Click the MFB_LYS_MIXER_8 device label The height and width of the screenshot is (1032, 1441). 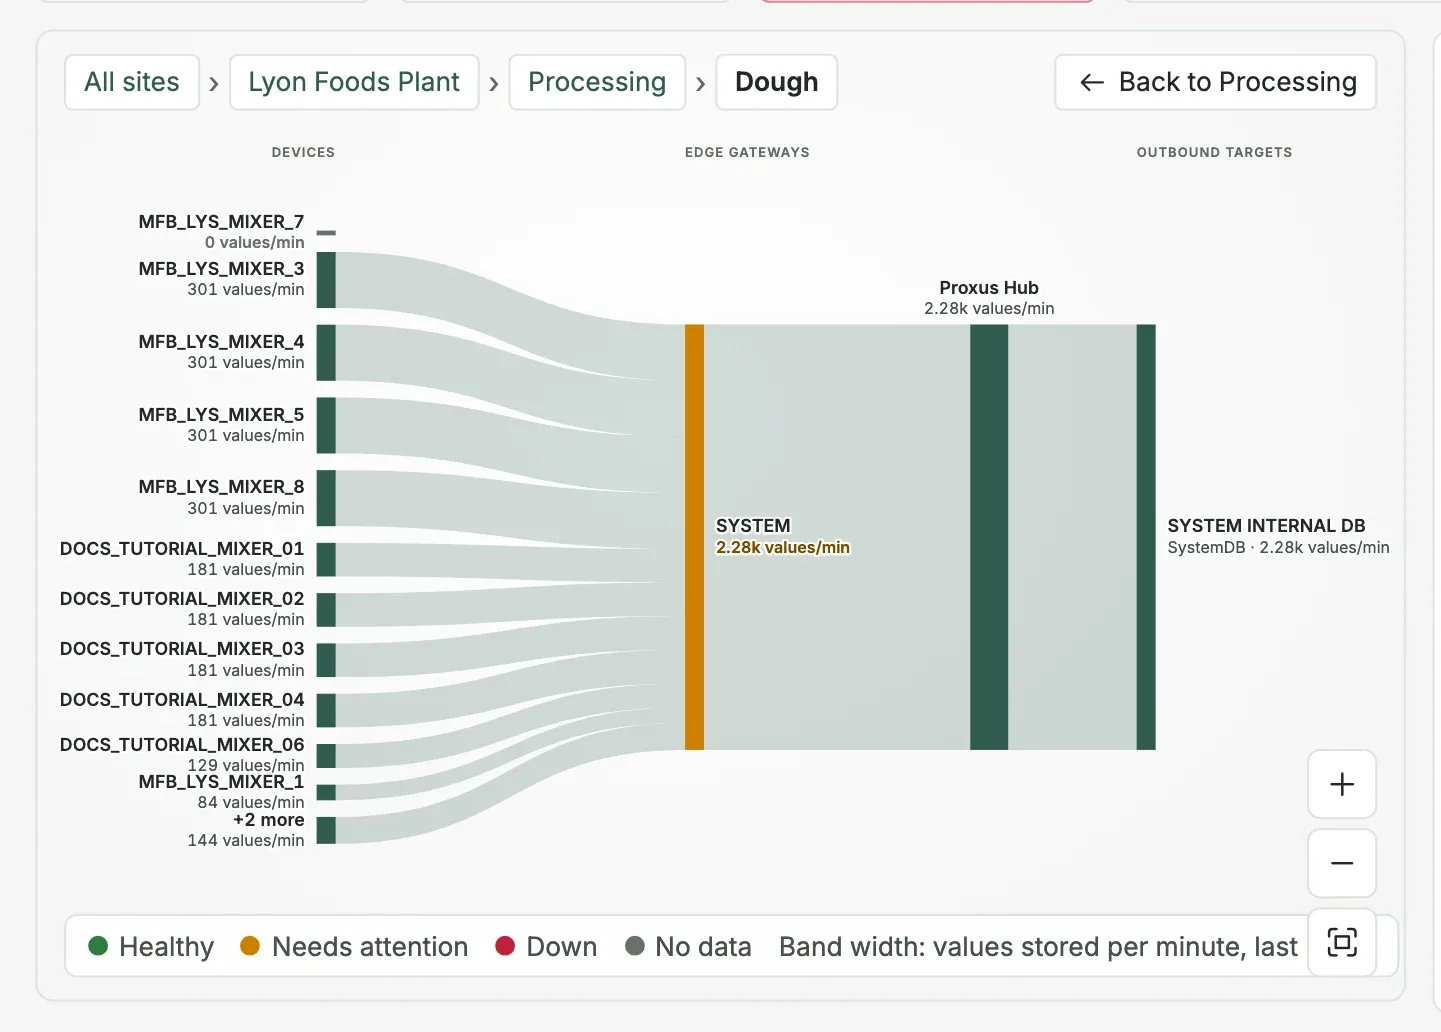pos(221,487)
